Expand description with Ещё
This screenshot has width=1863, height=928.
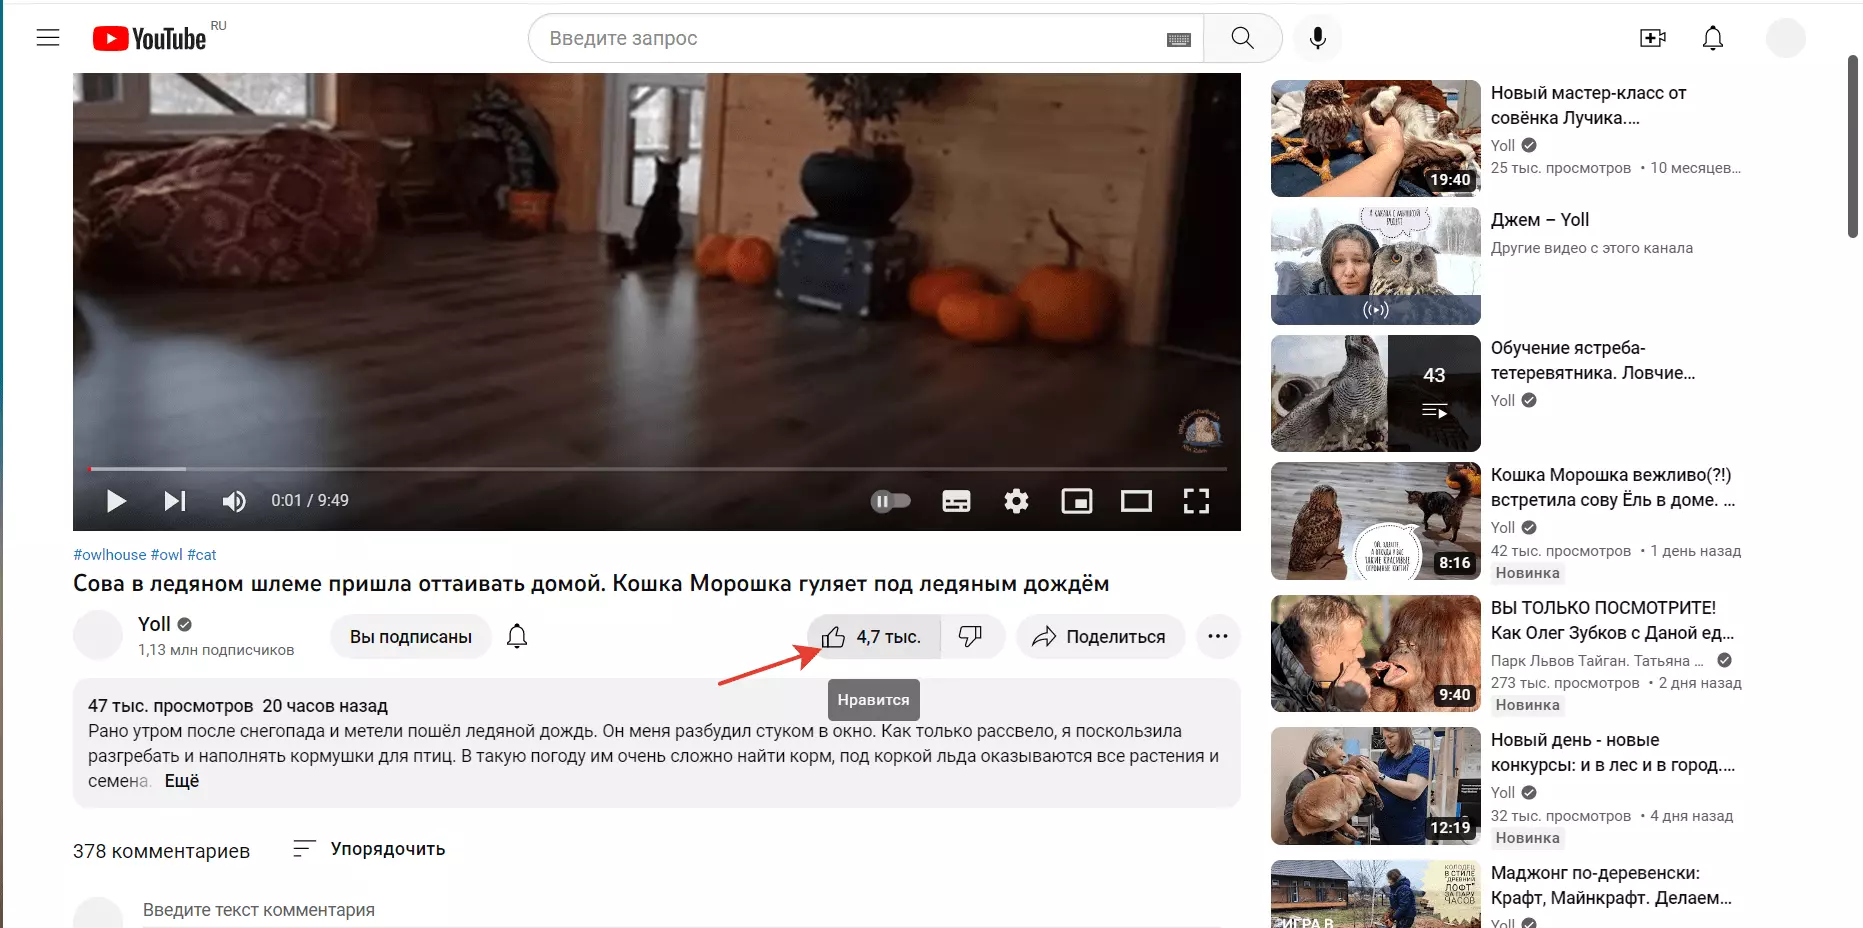182,781
